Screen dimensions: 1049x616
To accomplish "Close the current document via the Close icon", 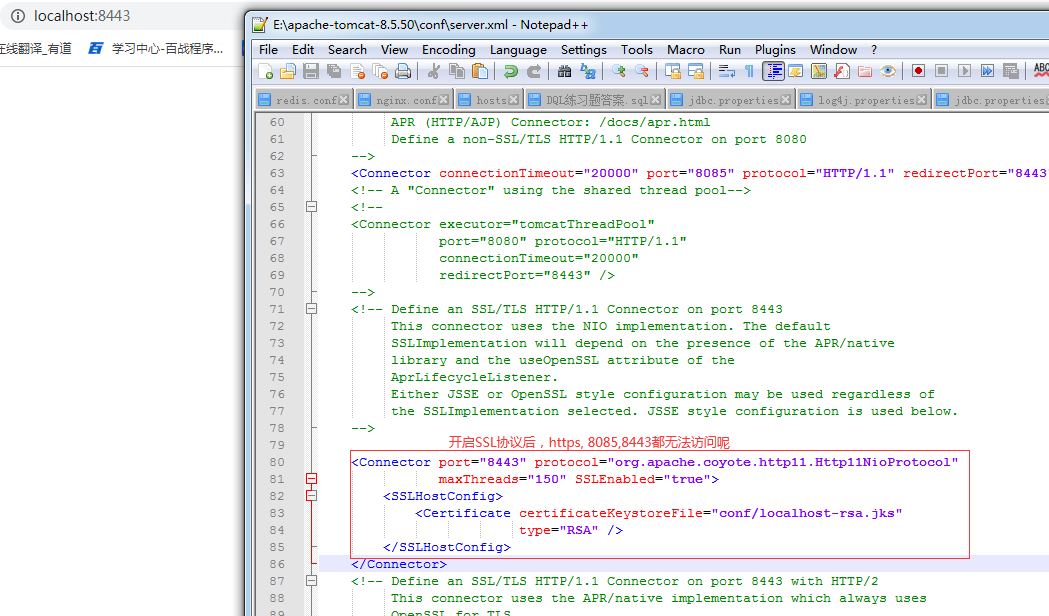I will (357, 71).
